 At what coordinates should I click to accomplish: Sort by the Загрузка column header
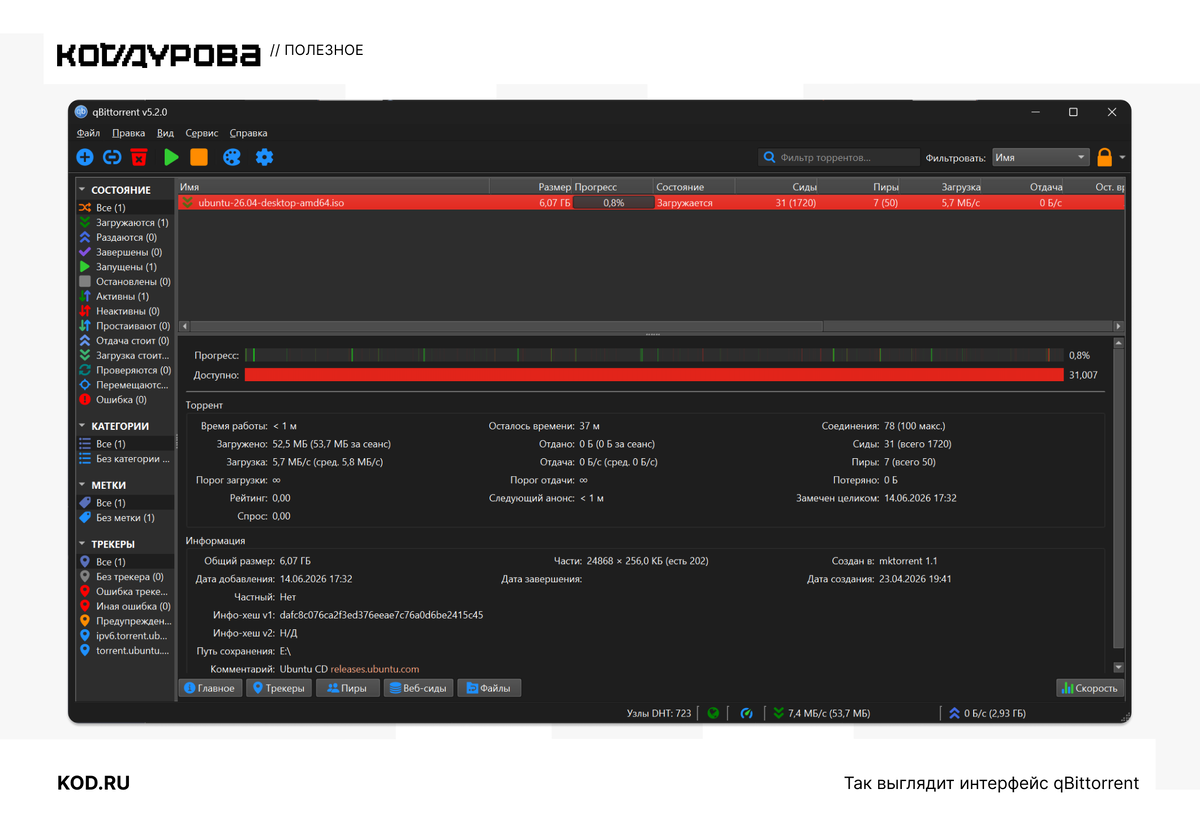[941, 187]
